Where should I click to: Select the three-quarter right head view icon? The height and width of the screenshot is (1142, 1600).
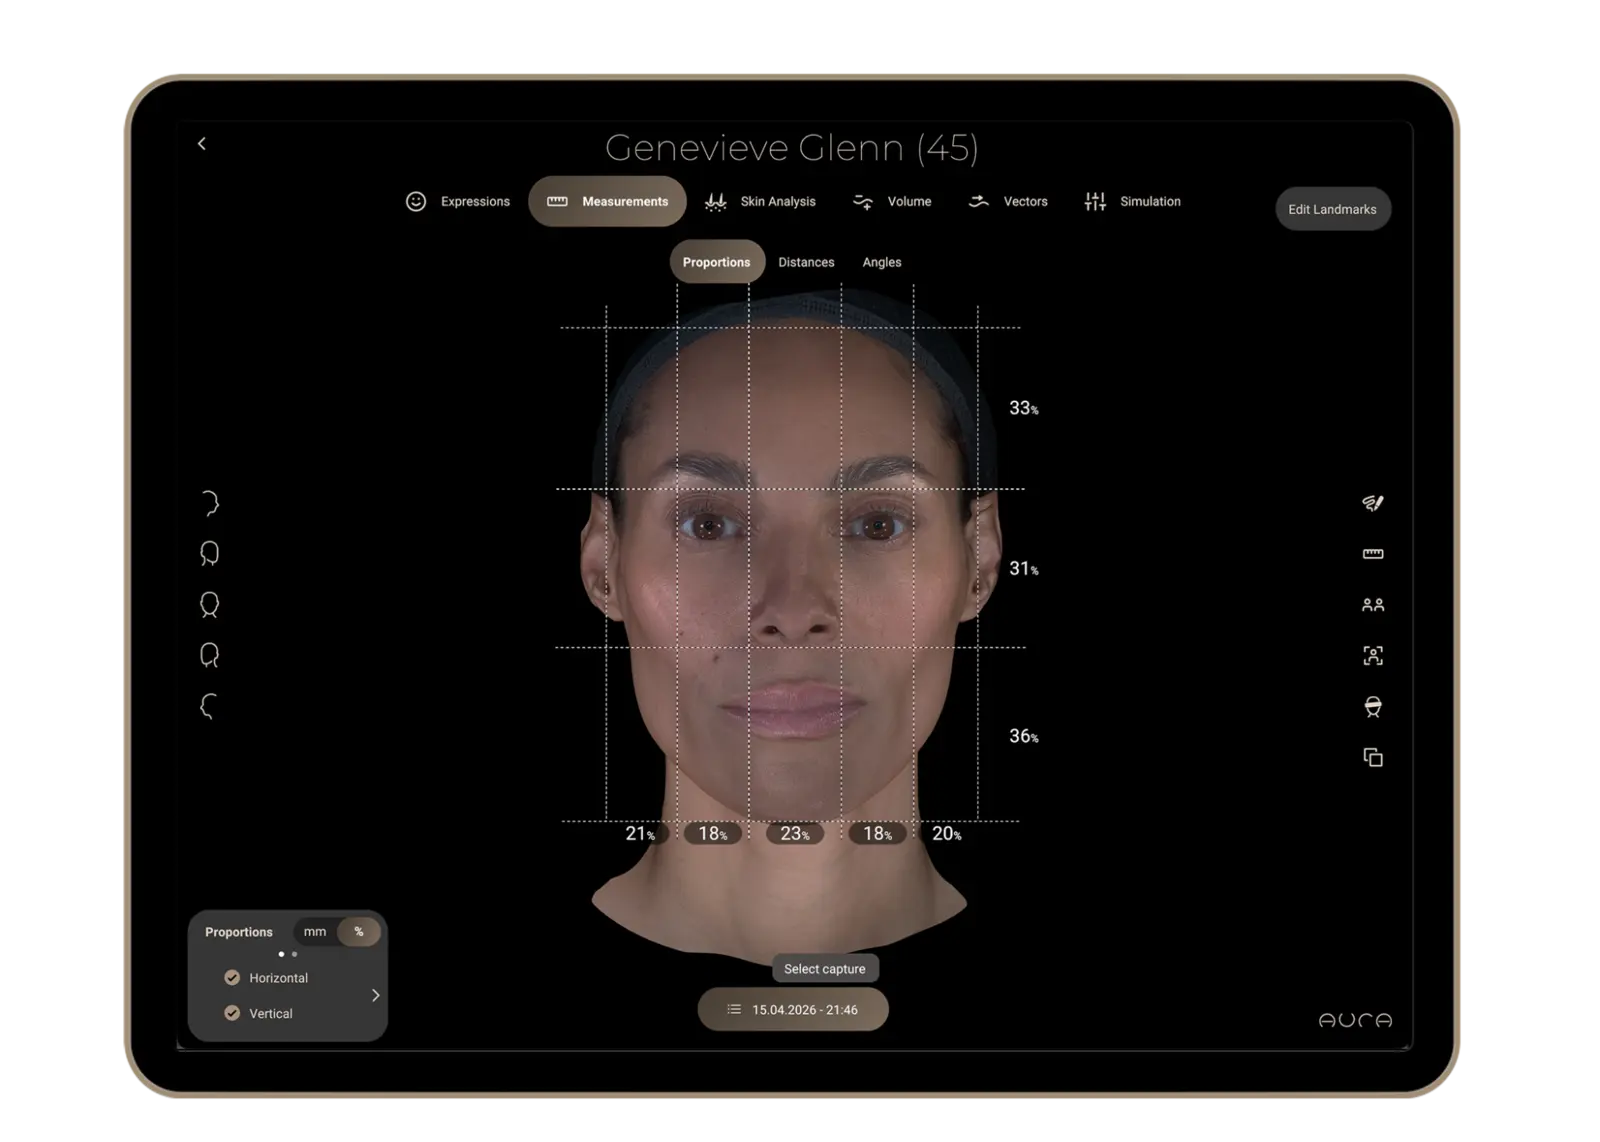tap(209, 553)
